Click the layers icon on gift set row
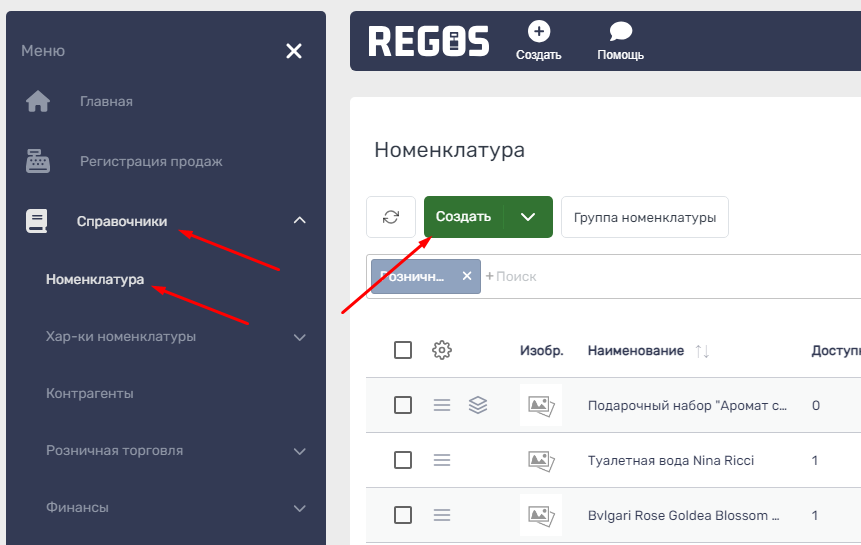Viewport: 861px width, 545px height. (x=478, y=405)
